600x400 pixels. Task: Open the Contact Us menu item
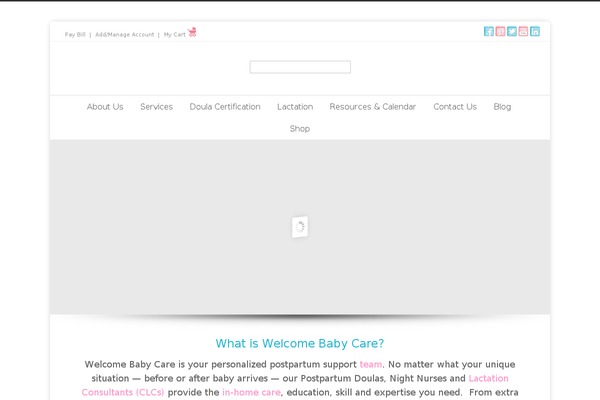pyautogui.click(x=455, y=107)
